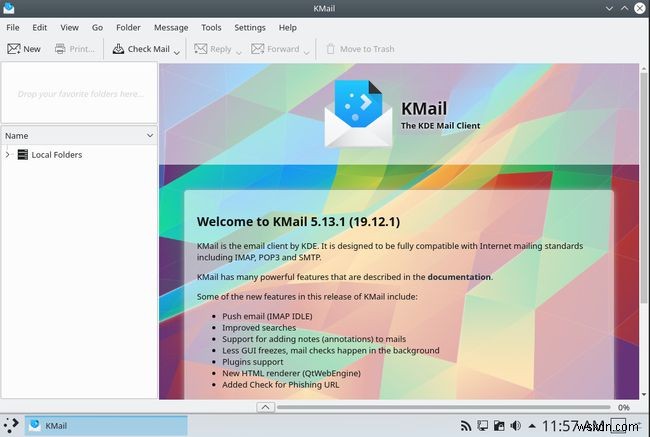The width and height of the screenshot is (650, 437).
Task: Click the KMail taskbar entry
Action: tap(106, 426)
